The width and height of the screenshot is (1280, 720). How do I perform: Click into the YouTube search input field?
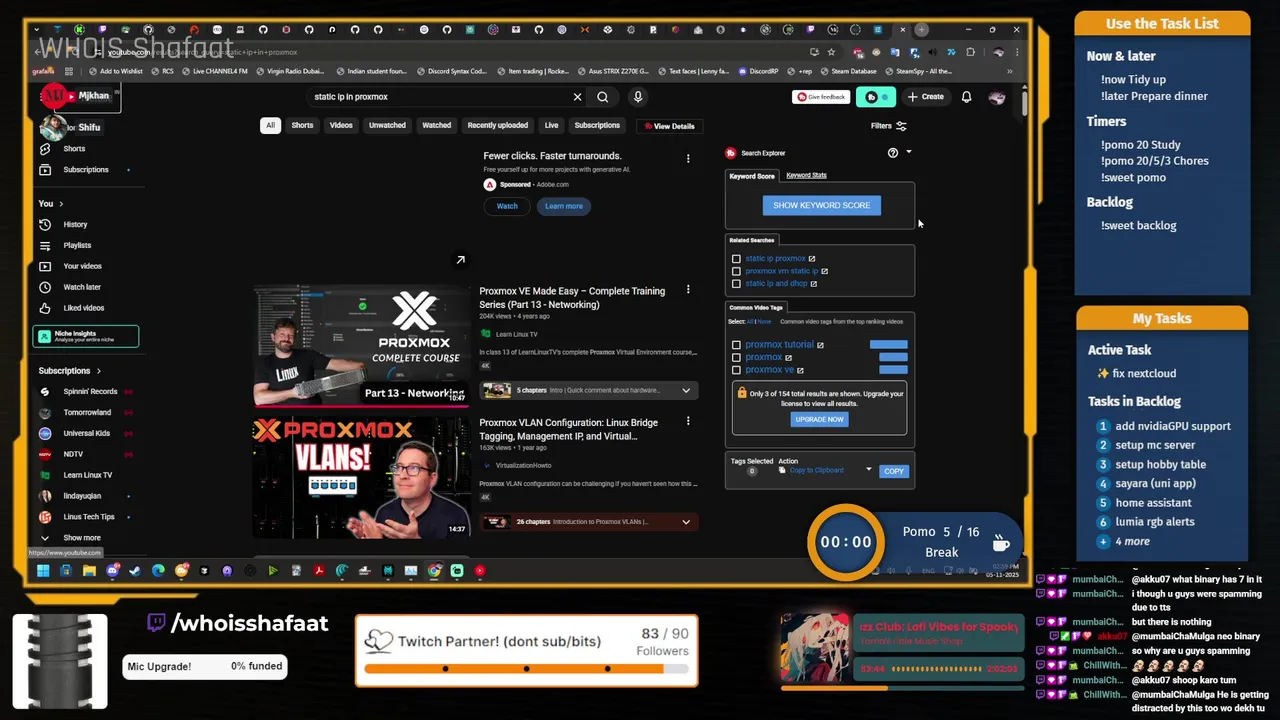pyautogui.click(x=438, y=97)
